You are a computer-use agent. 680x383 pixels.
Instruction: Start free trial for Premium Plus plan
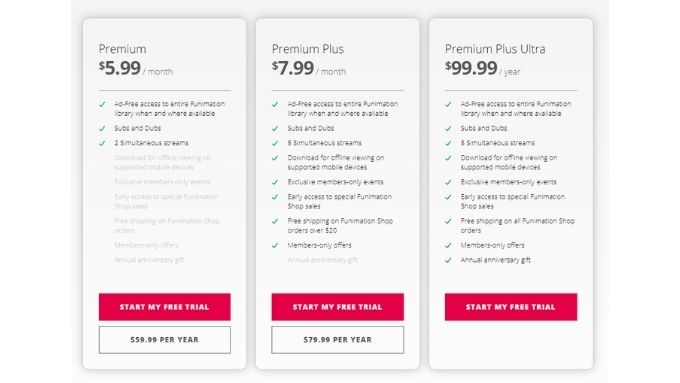[337, 307]
